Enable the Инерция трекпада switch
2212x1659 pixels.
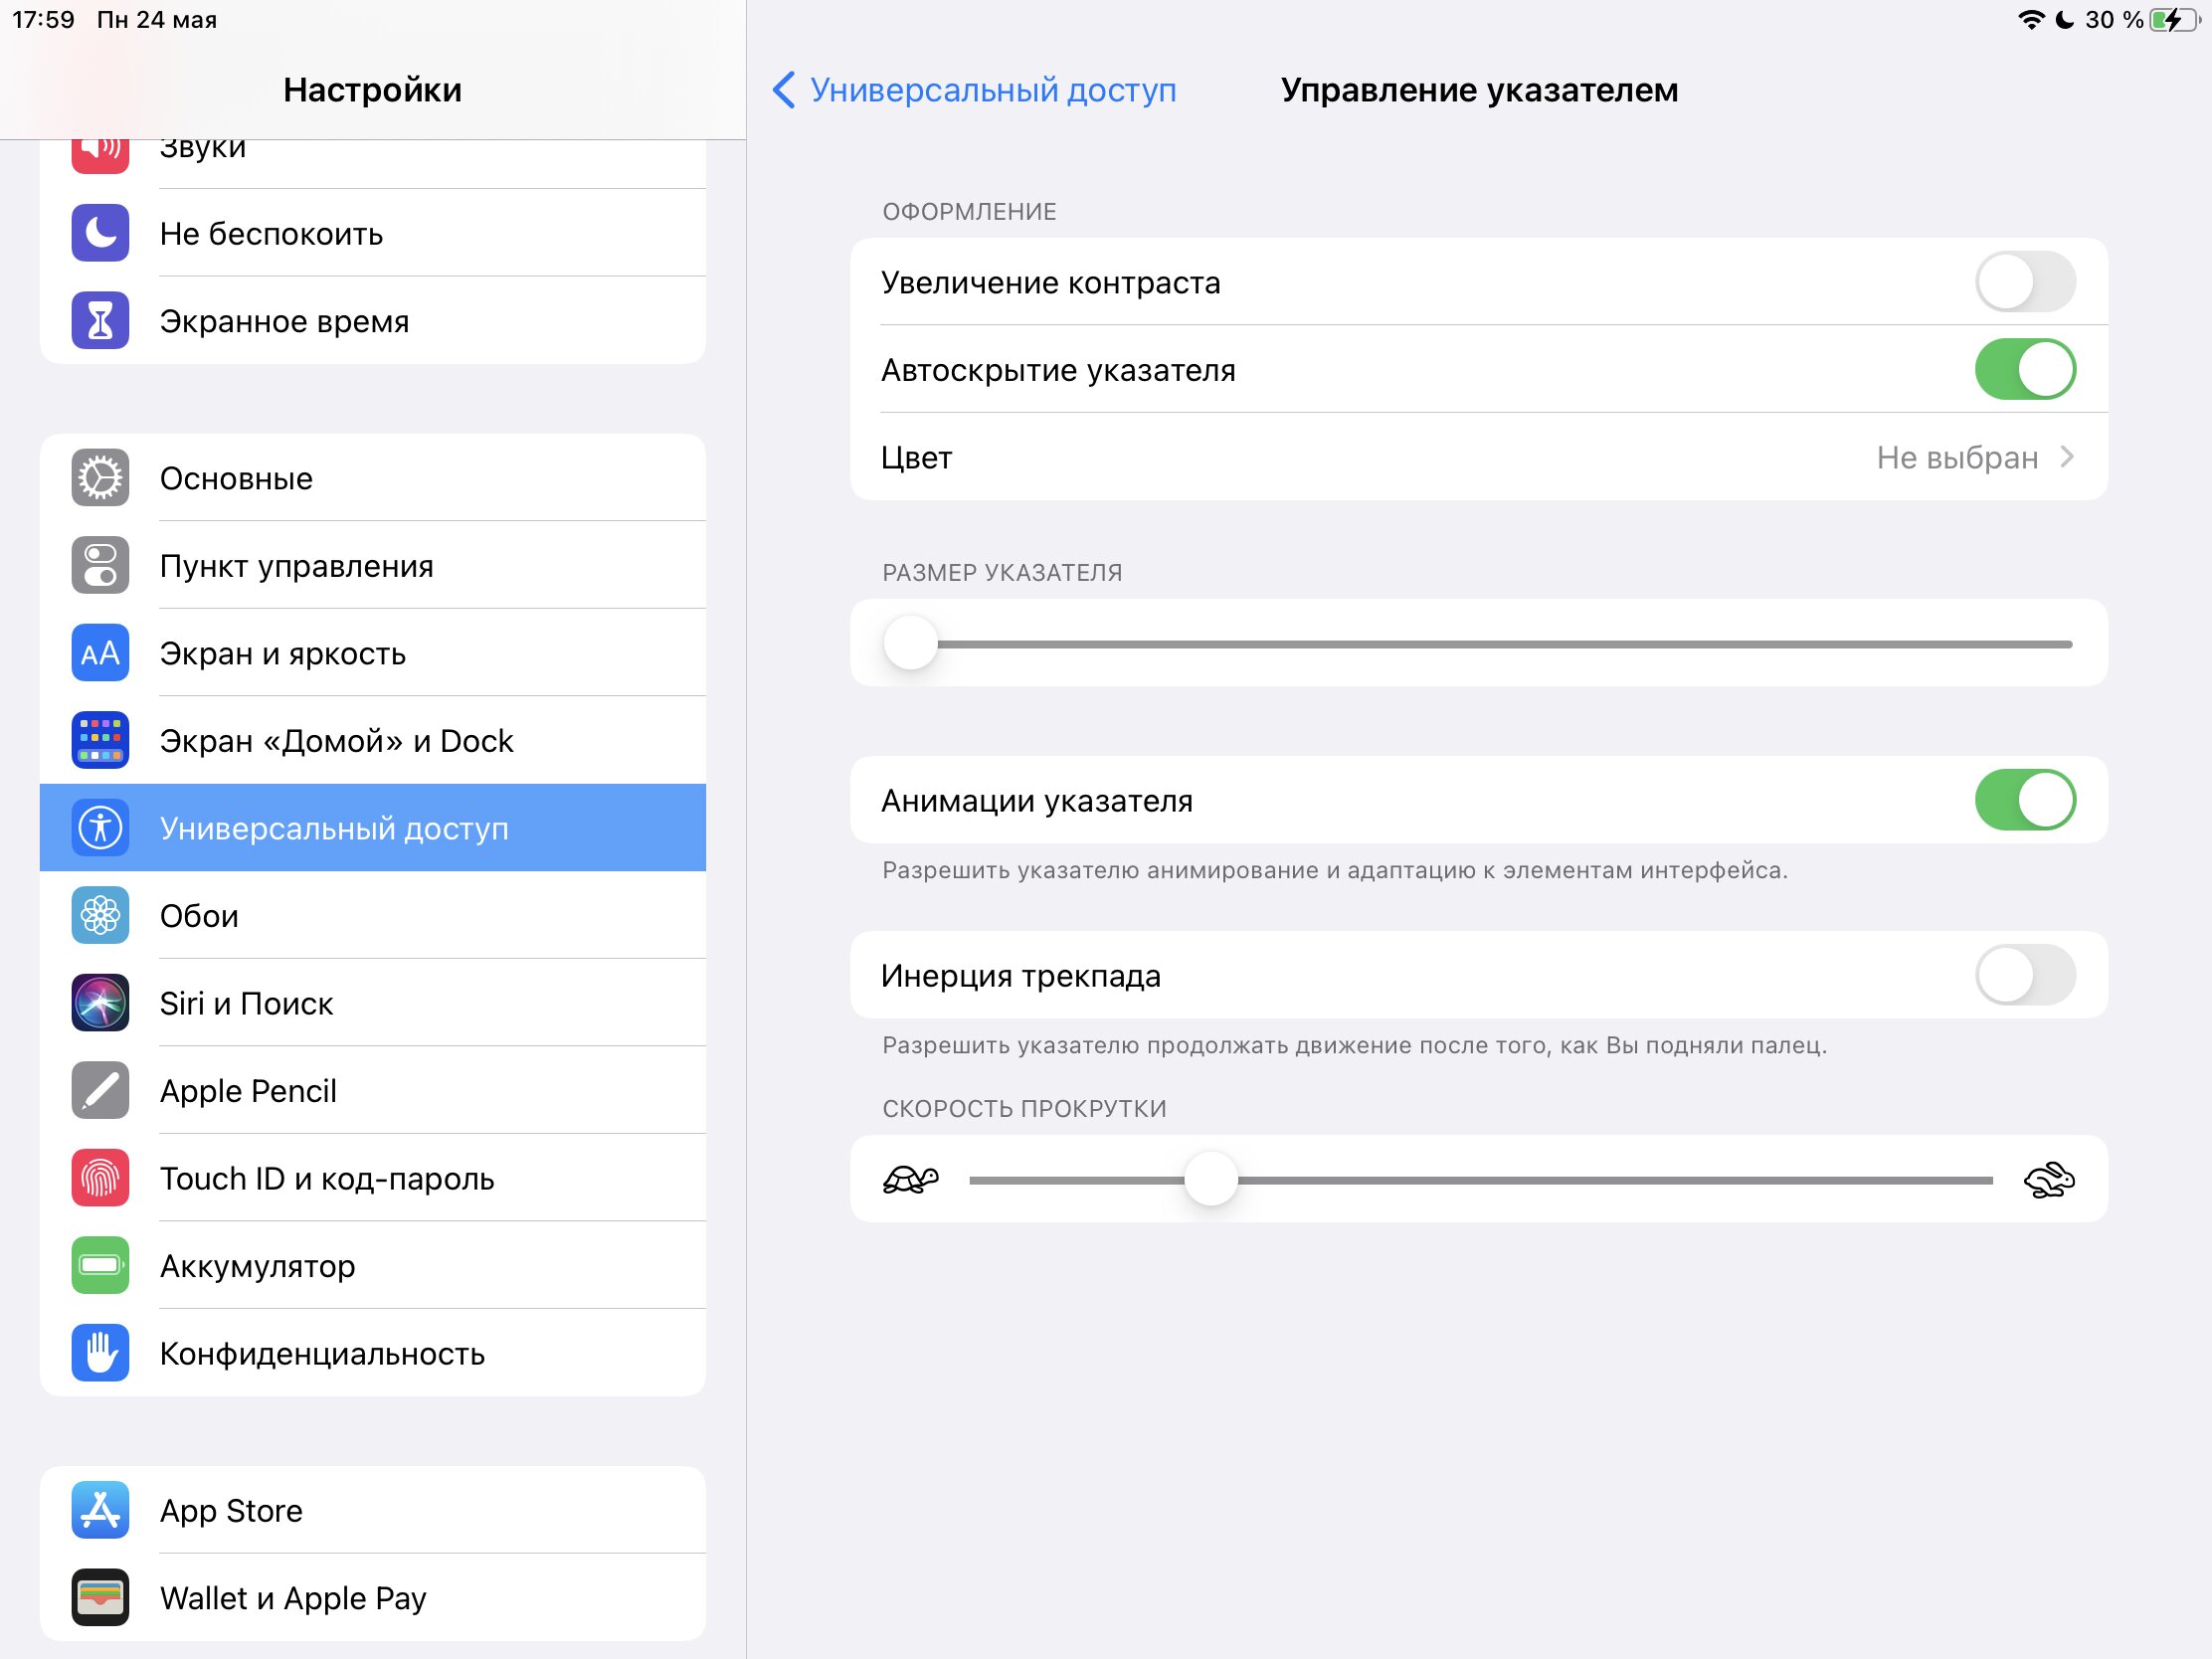coord(2025,975)
